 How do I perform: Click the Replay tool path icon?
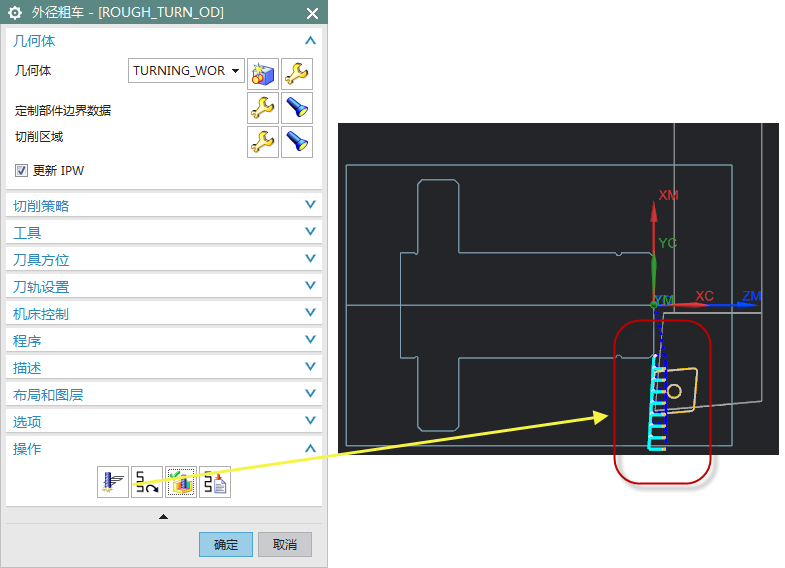[147, 482]
